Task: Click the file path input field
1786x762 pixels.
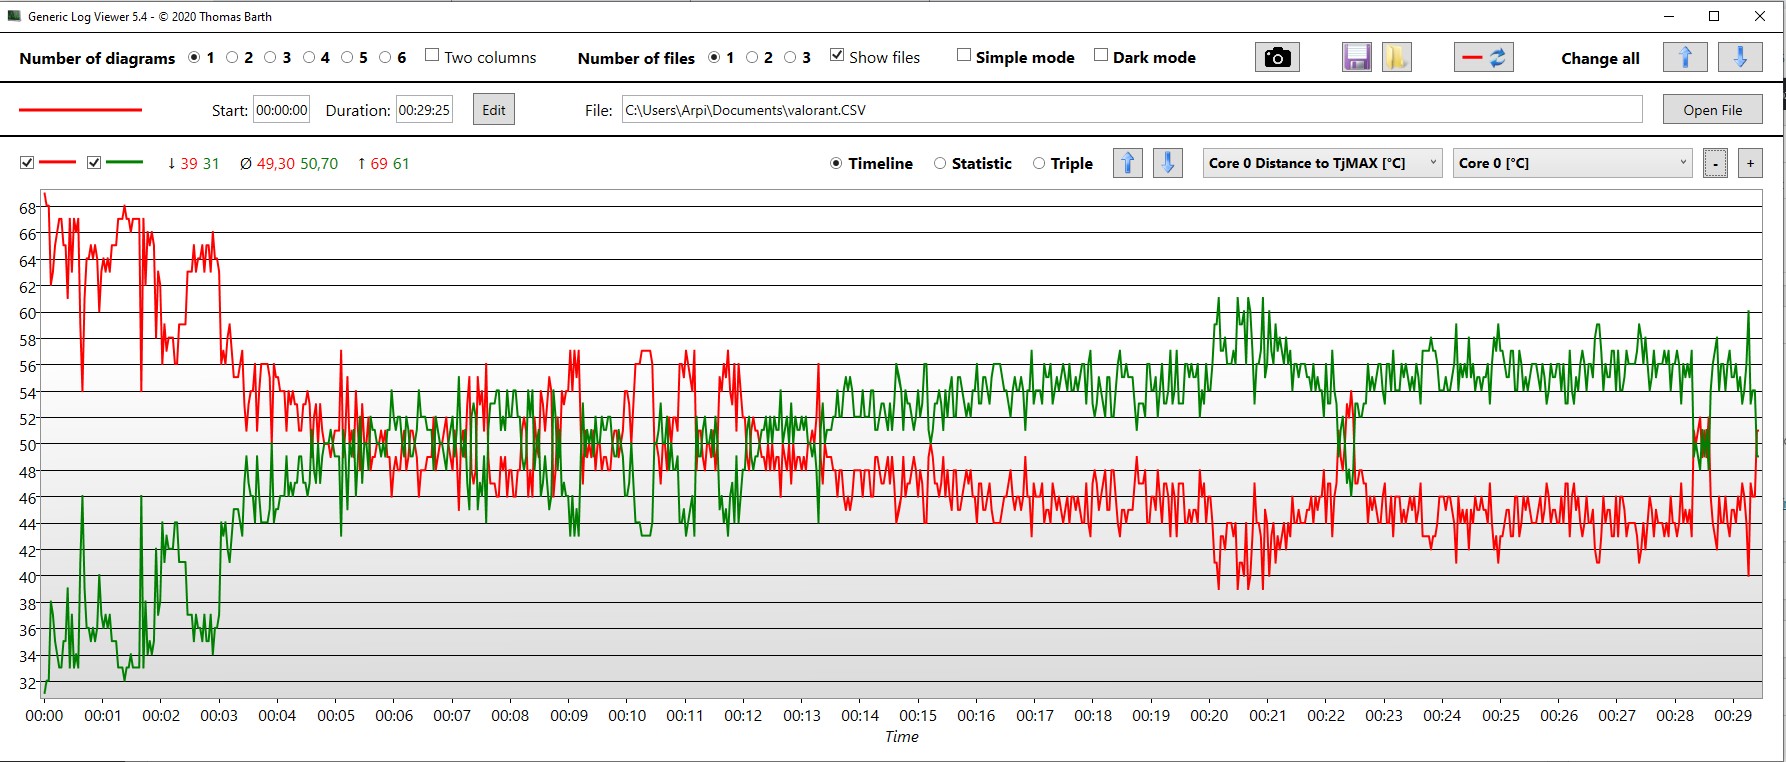Action: 1131,110
